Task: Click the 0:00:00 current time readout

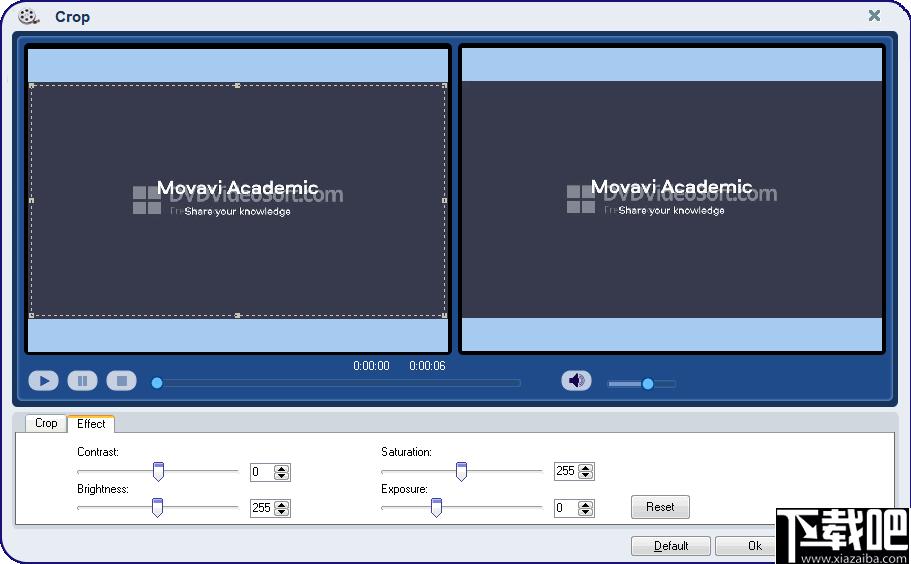Action: [x=371, y=366]
